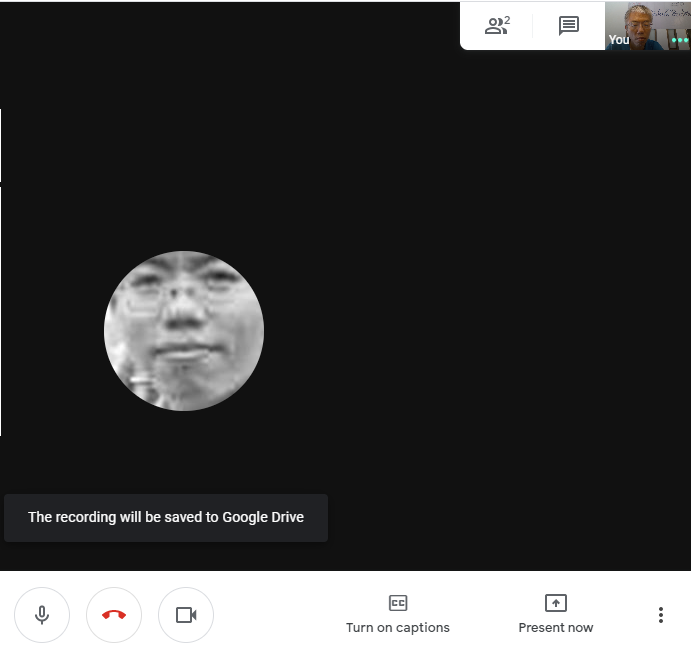This screenshot has height=657, width=691.
Task: Click your self-view video thumbnail
Action: pos(648,26)
